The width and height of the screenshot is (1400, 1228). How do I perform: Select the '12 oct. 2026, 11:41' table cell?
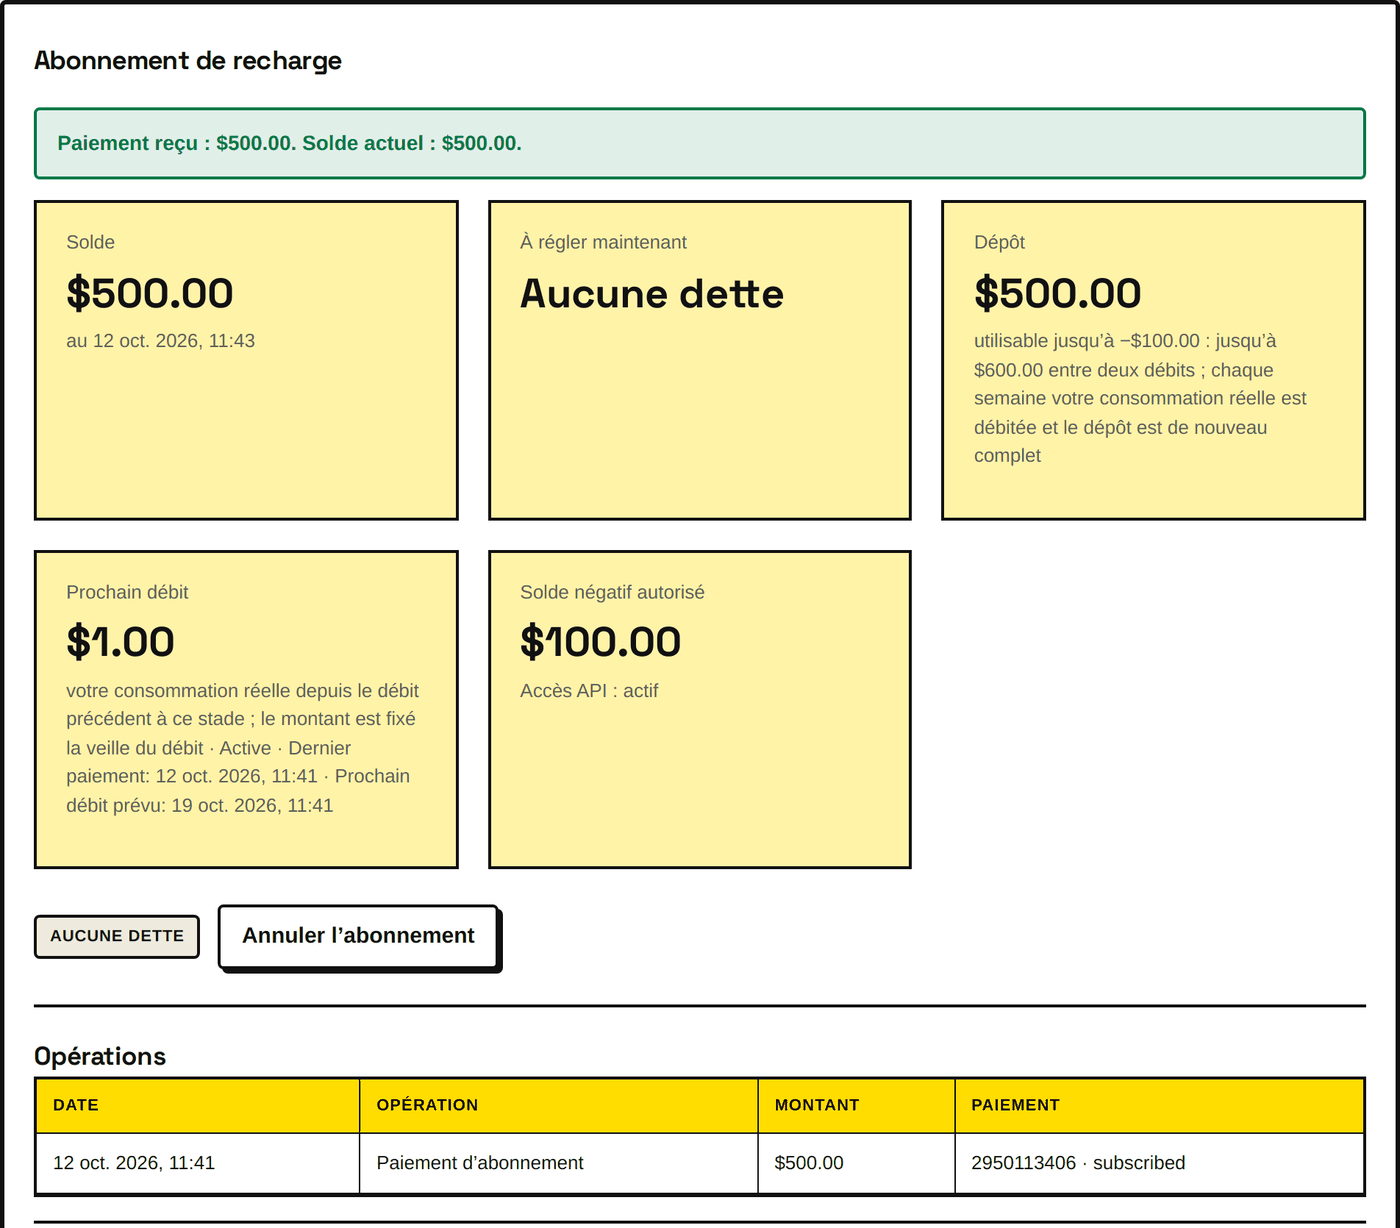[197, 1163]
